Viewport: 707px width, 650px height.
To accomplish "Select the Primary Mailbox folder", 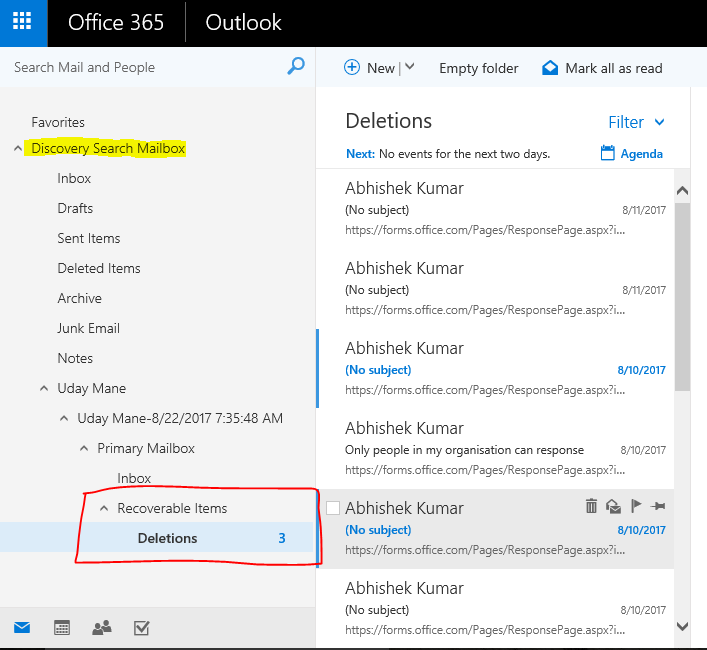I will point(146,448).
